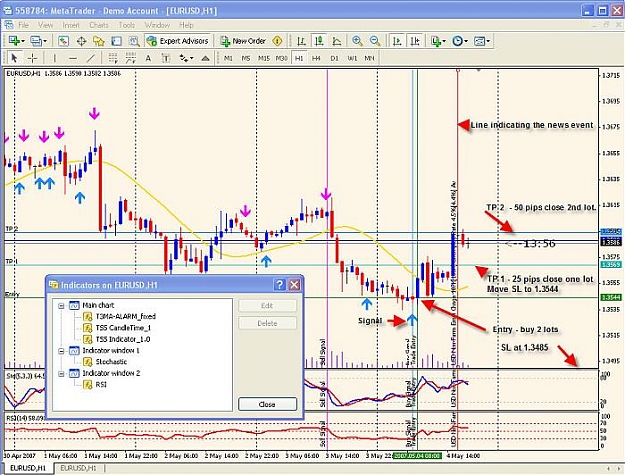The width and height of the screenshot is (625, 475).
Task: Switch chart to bar chart
Action: click(301, 41)
